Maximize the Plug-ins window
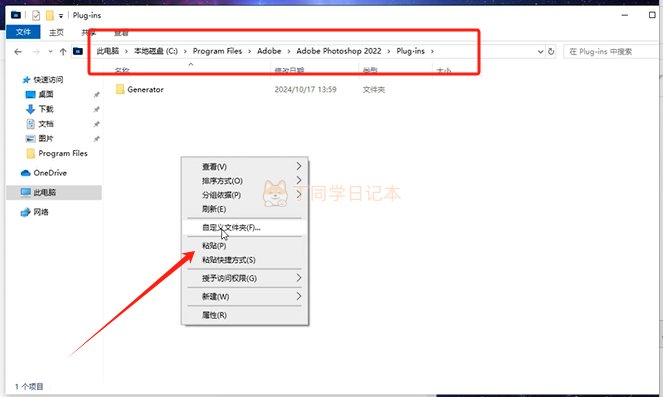This screenshot has height=397, width=663. click(652, 15)
